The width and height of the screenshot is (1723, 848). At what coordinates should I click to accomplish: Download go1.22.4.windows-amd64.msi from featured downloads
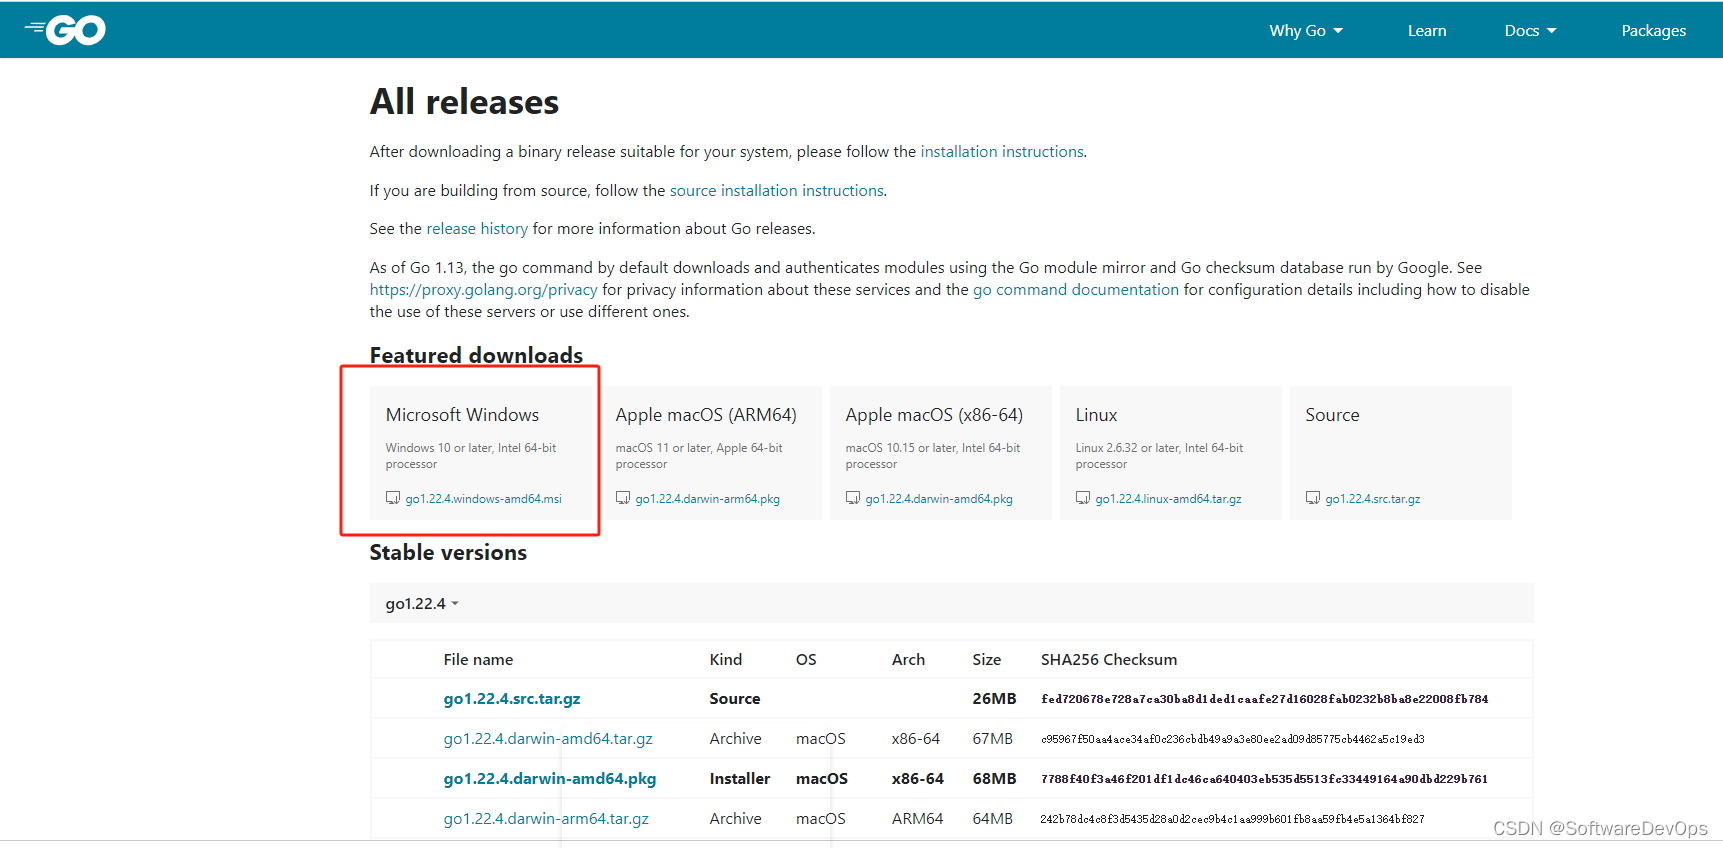point(484,499)
